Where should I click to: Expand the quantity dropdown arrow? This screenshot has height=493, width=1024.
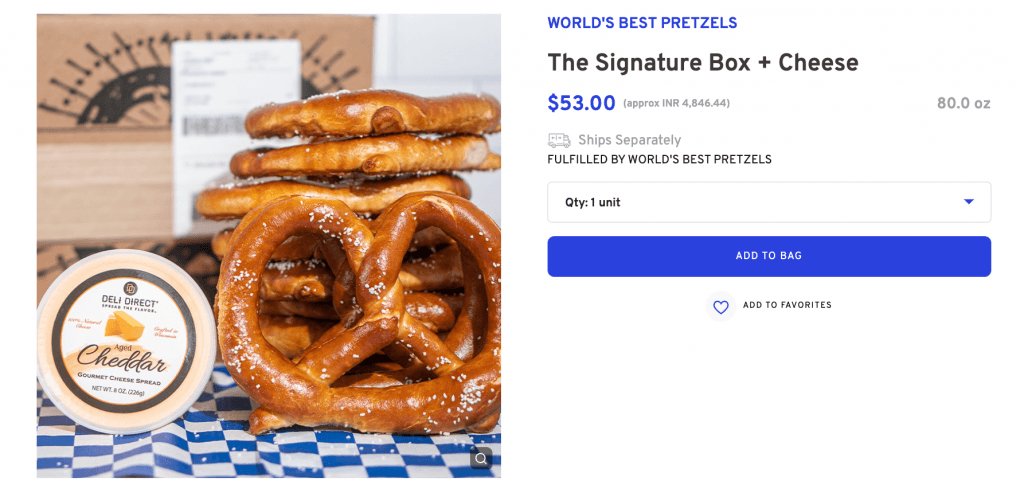[x=968, y=202]
